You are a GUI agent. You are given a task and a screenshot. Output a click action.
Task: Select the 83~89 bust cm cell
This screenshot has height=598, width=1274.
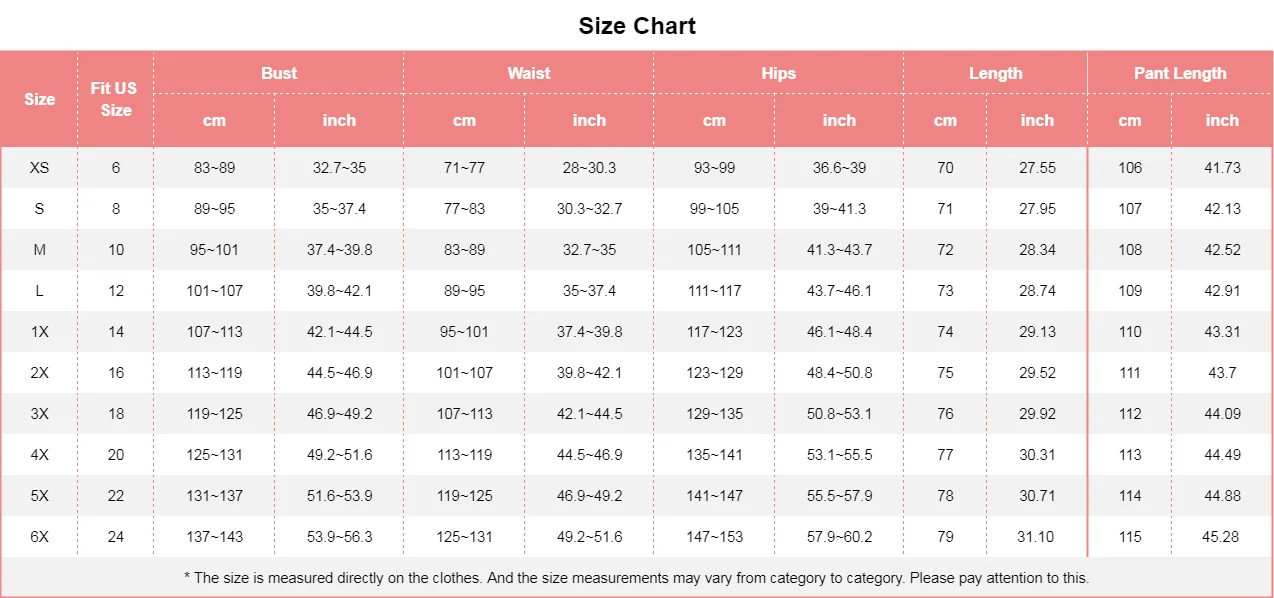point(214,168)
